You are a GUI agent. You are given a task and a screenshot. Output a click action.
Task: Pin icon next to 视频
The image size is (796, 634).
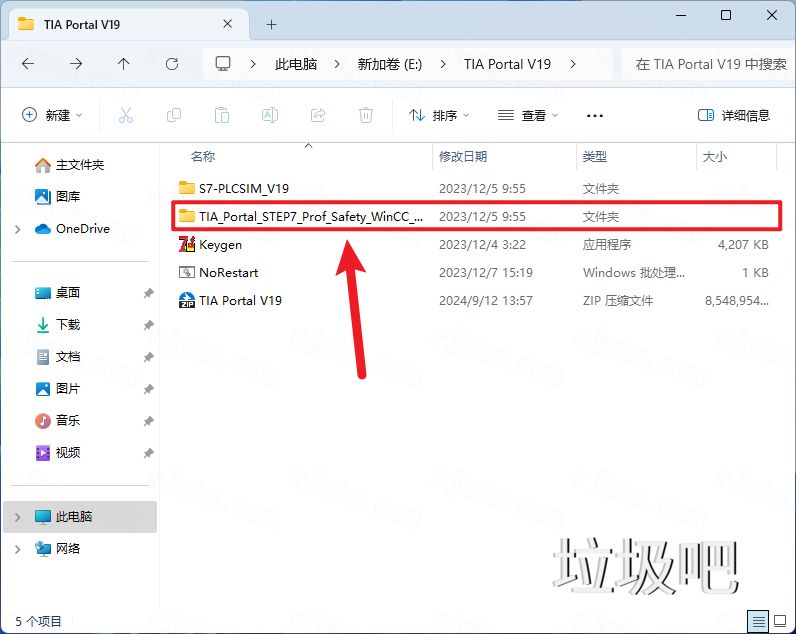(148, 453)
